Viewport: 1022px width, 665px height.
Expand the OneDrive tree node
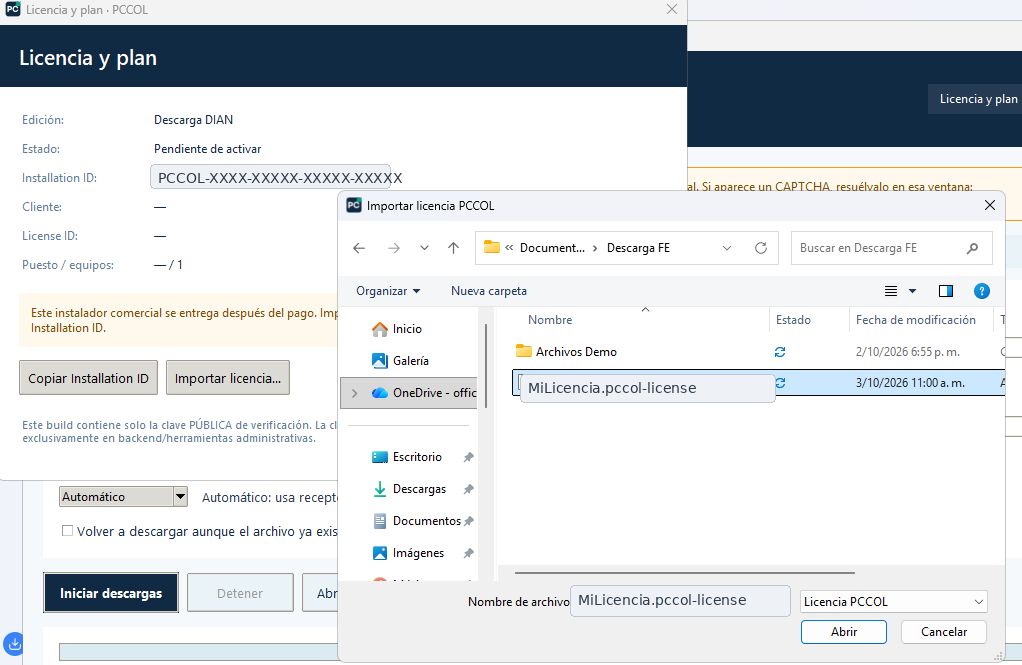(355, 392)
